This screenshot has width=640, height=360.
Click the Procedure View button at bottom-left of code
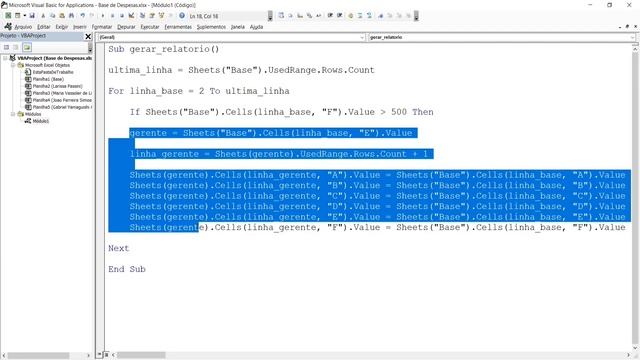[100, 355]
